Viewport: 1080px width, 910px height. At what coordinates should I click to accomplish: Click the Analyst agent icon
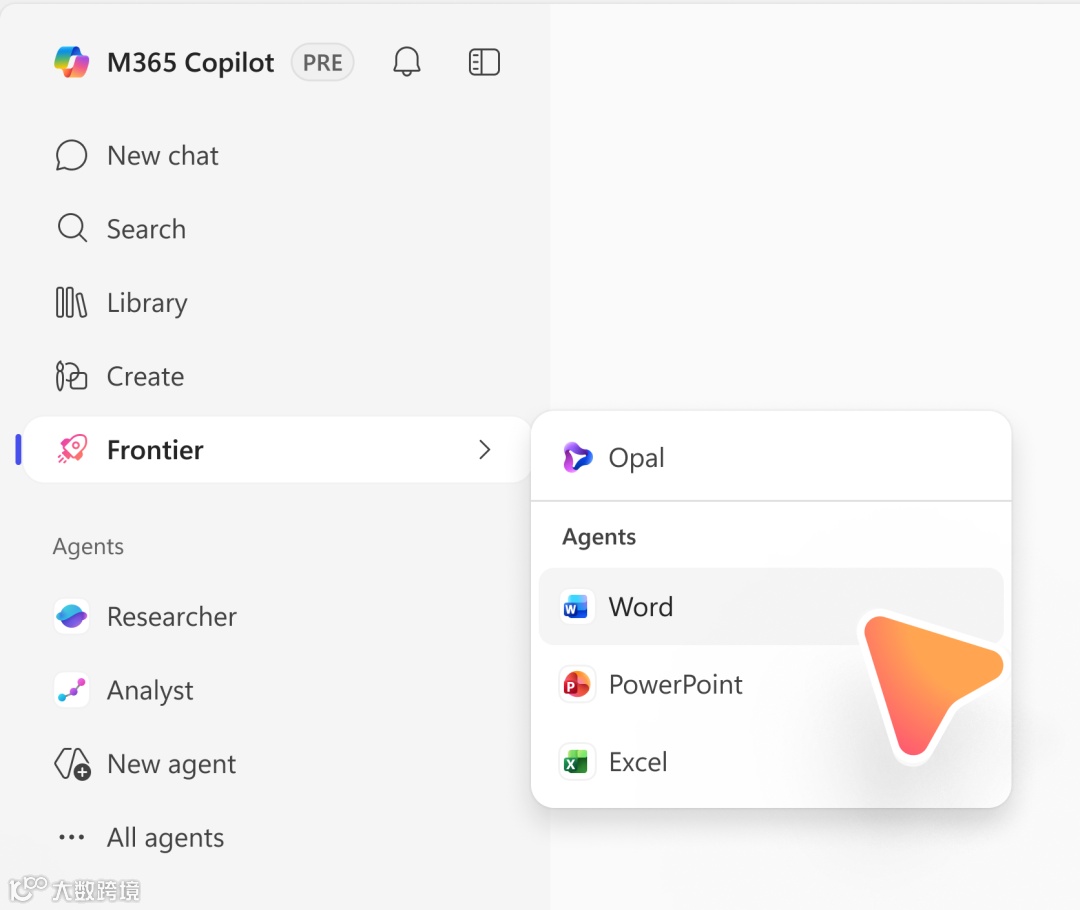[72, 690]
